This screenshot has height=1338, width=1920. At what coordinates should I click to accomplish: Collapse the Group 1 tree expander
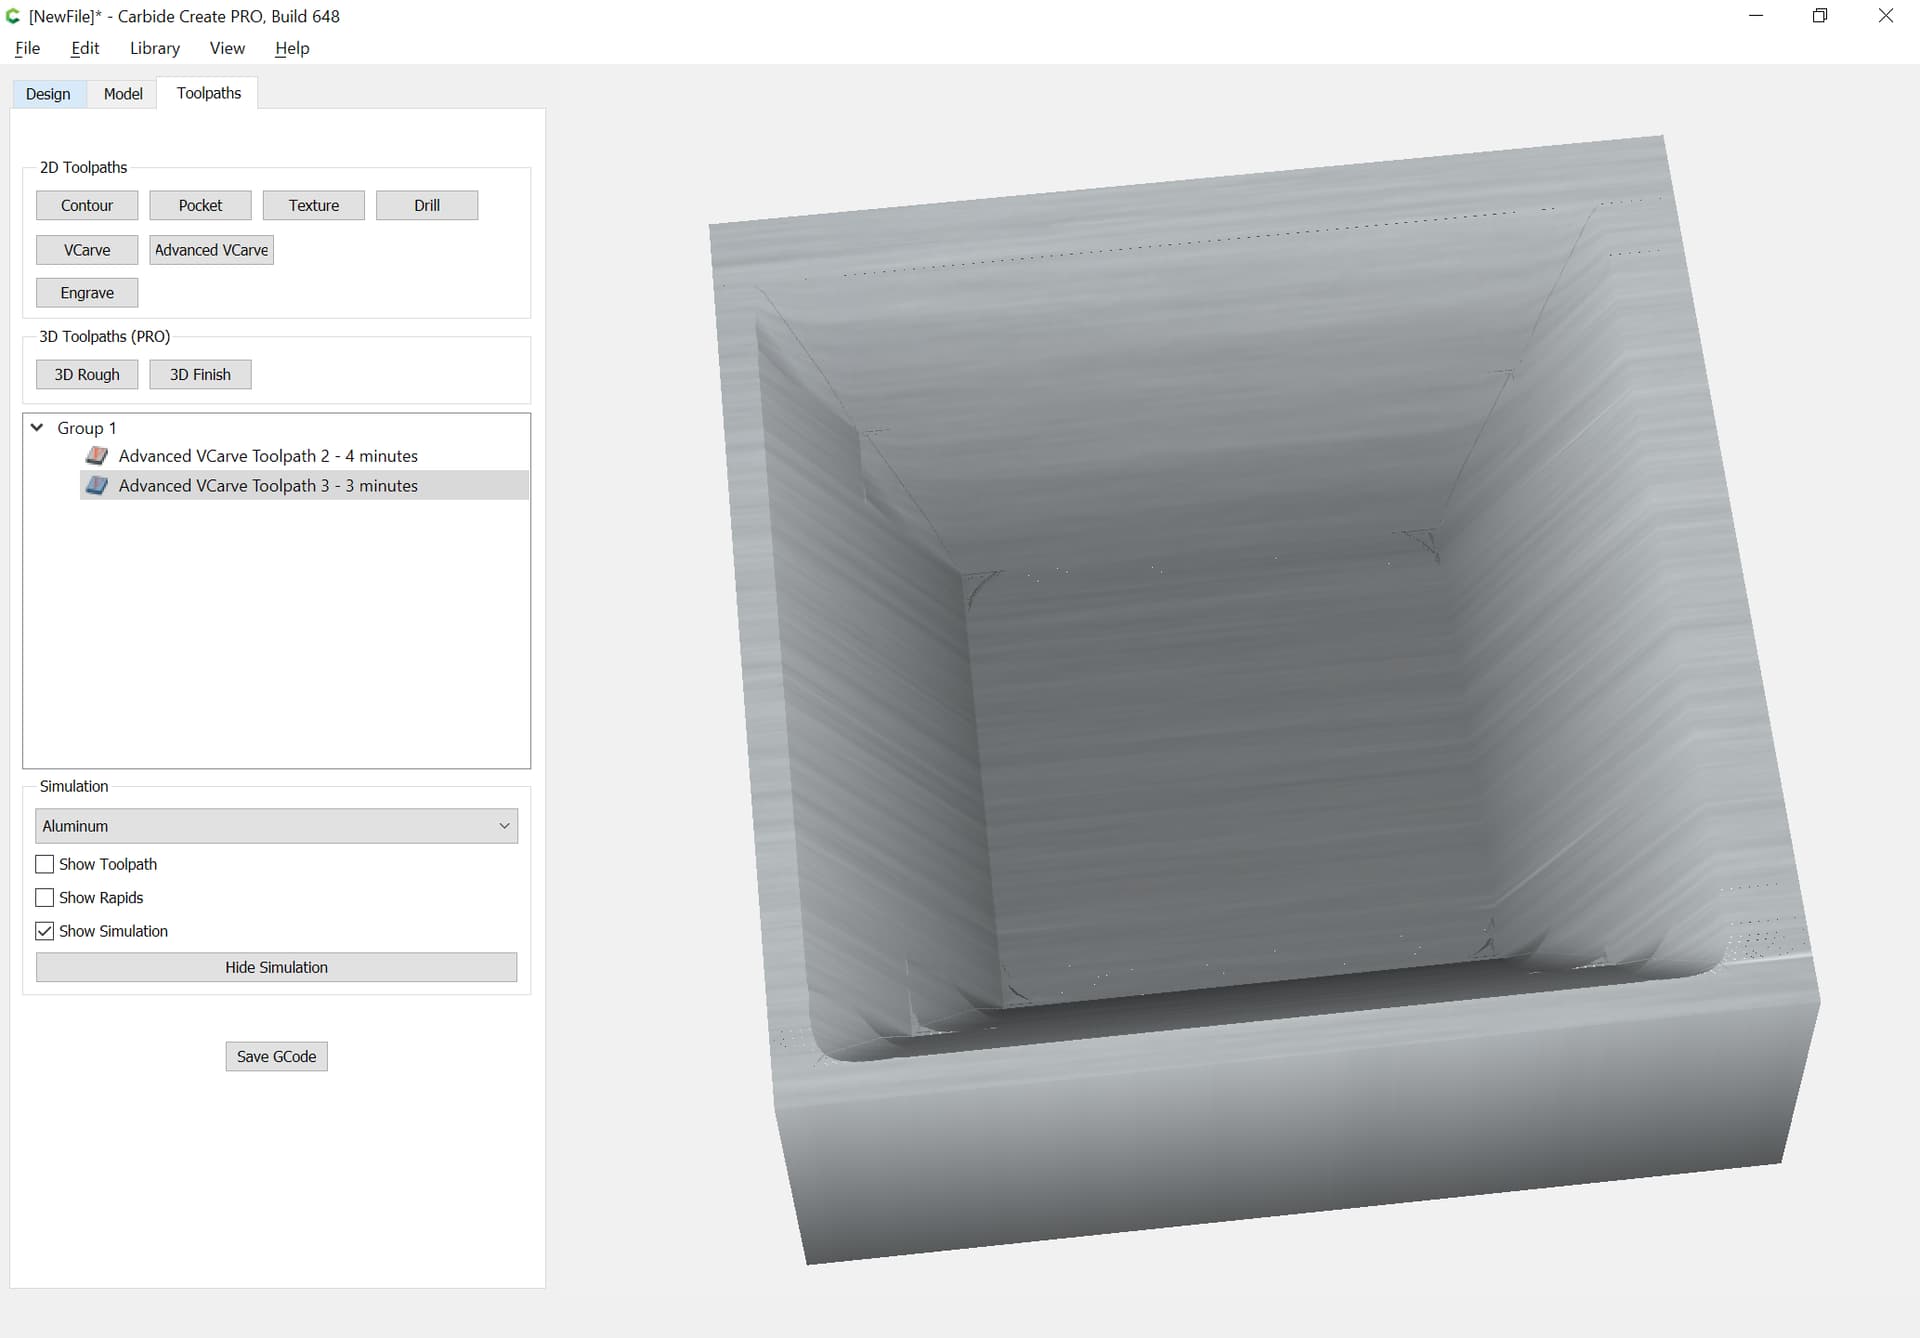(37, 428)
